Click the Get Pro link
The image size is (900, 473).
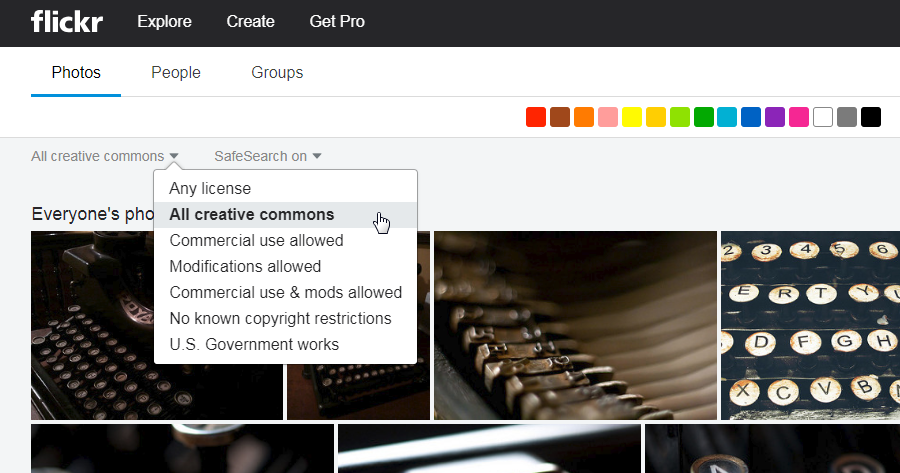coord(337,22)
